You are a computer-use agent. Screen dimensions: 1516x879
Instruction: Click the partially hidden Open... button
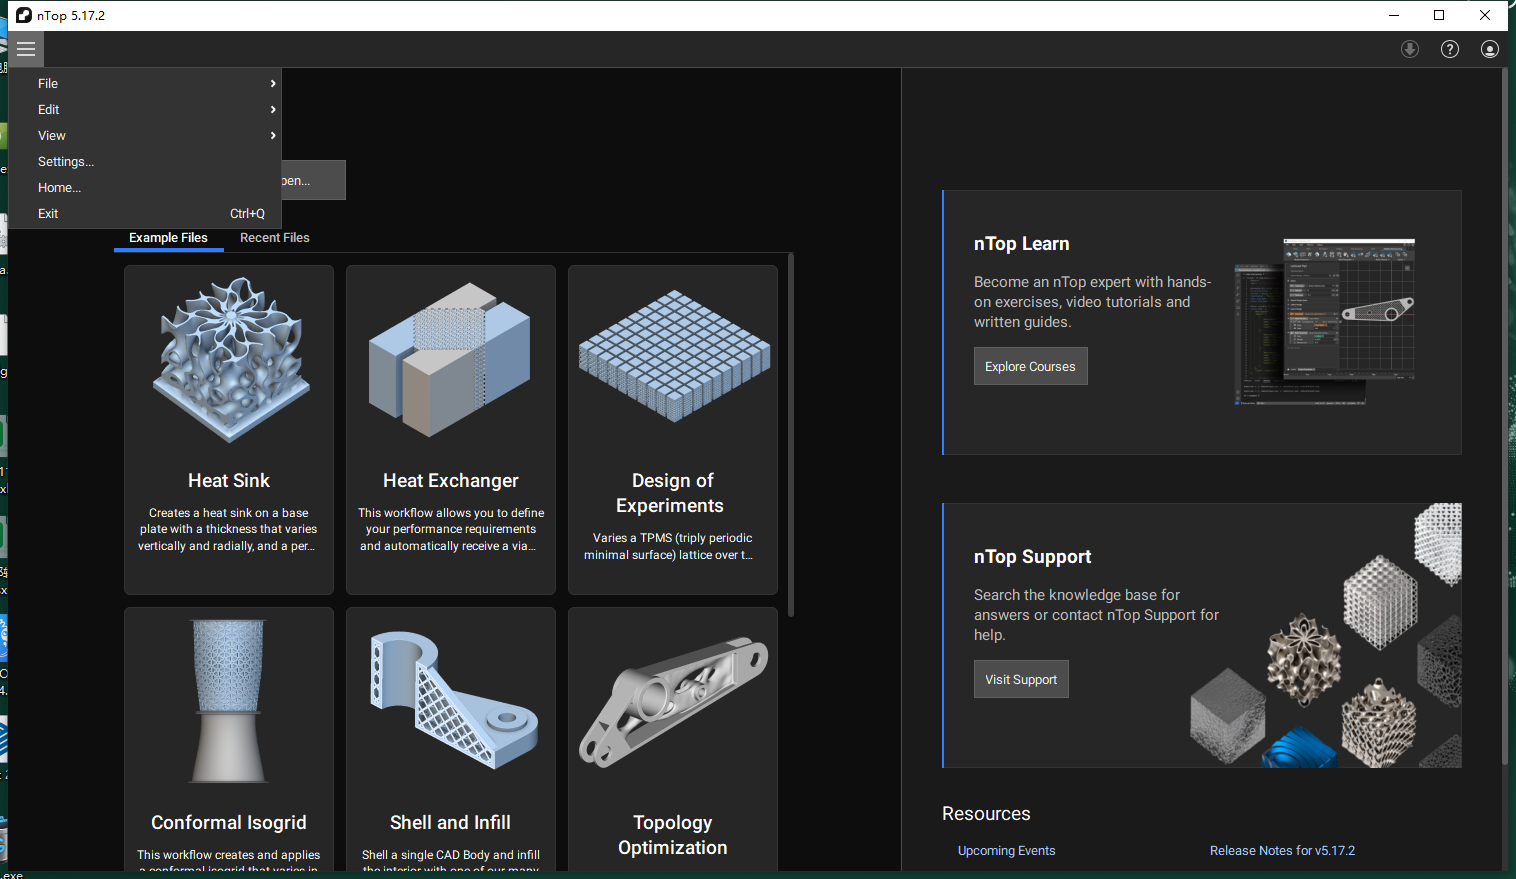pyautogui.click(x=313, y=180)
